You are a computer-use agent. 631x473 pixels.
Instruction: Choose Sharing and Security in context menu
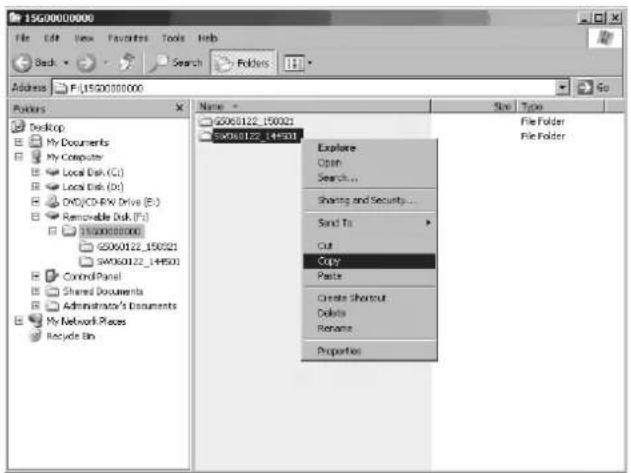[x=369, y=200]
